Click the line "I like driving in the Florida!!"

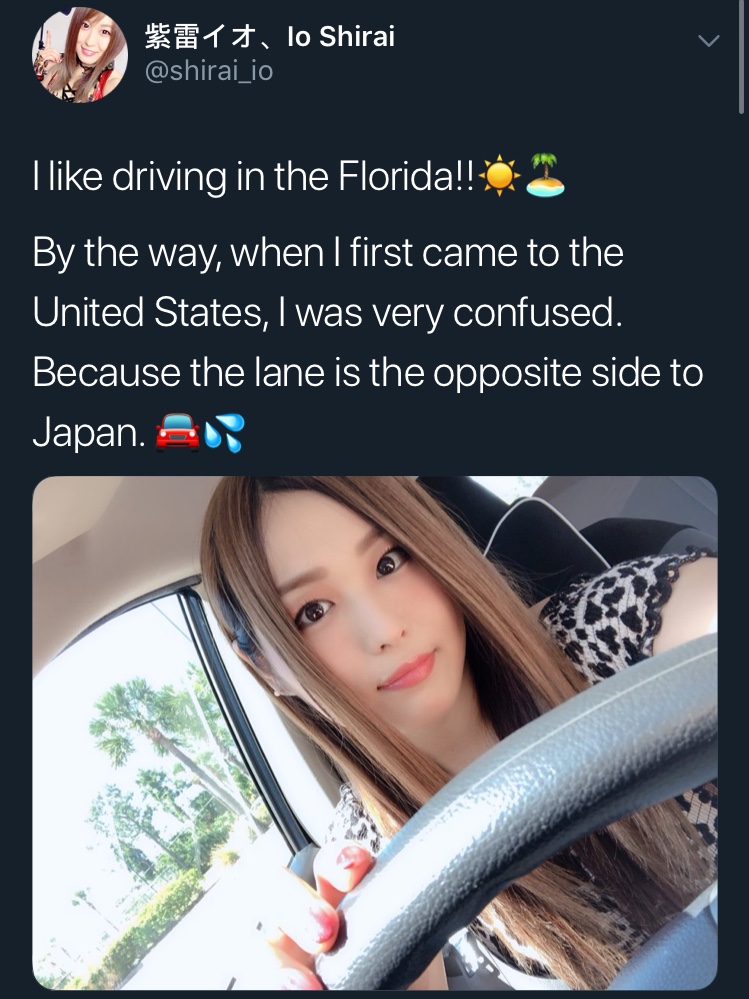click(x=253, y=176)
